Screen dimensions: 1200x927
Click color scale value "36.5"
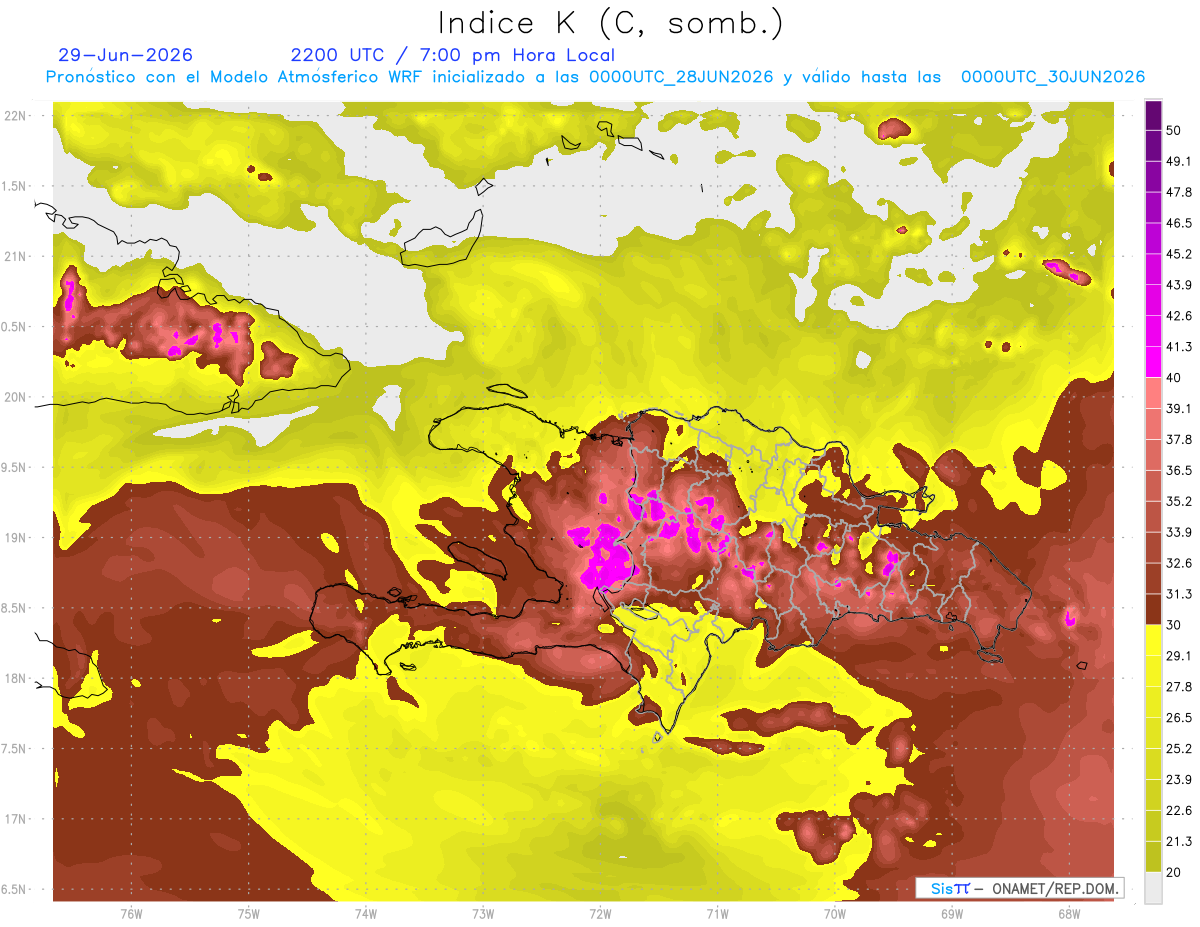pyautogui.click(x=1178, y=470)
